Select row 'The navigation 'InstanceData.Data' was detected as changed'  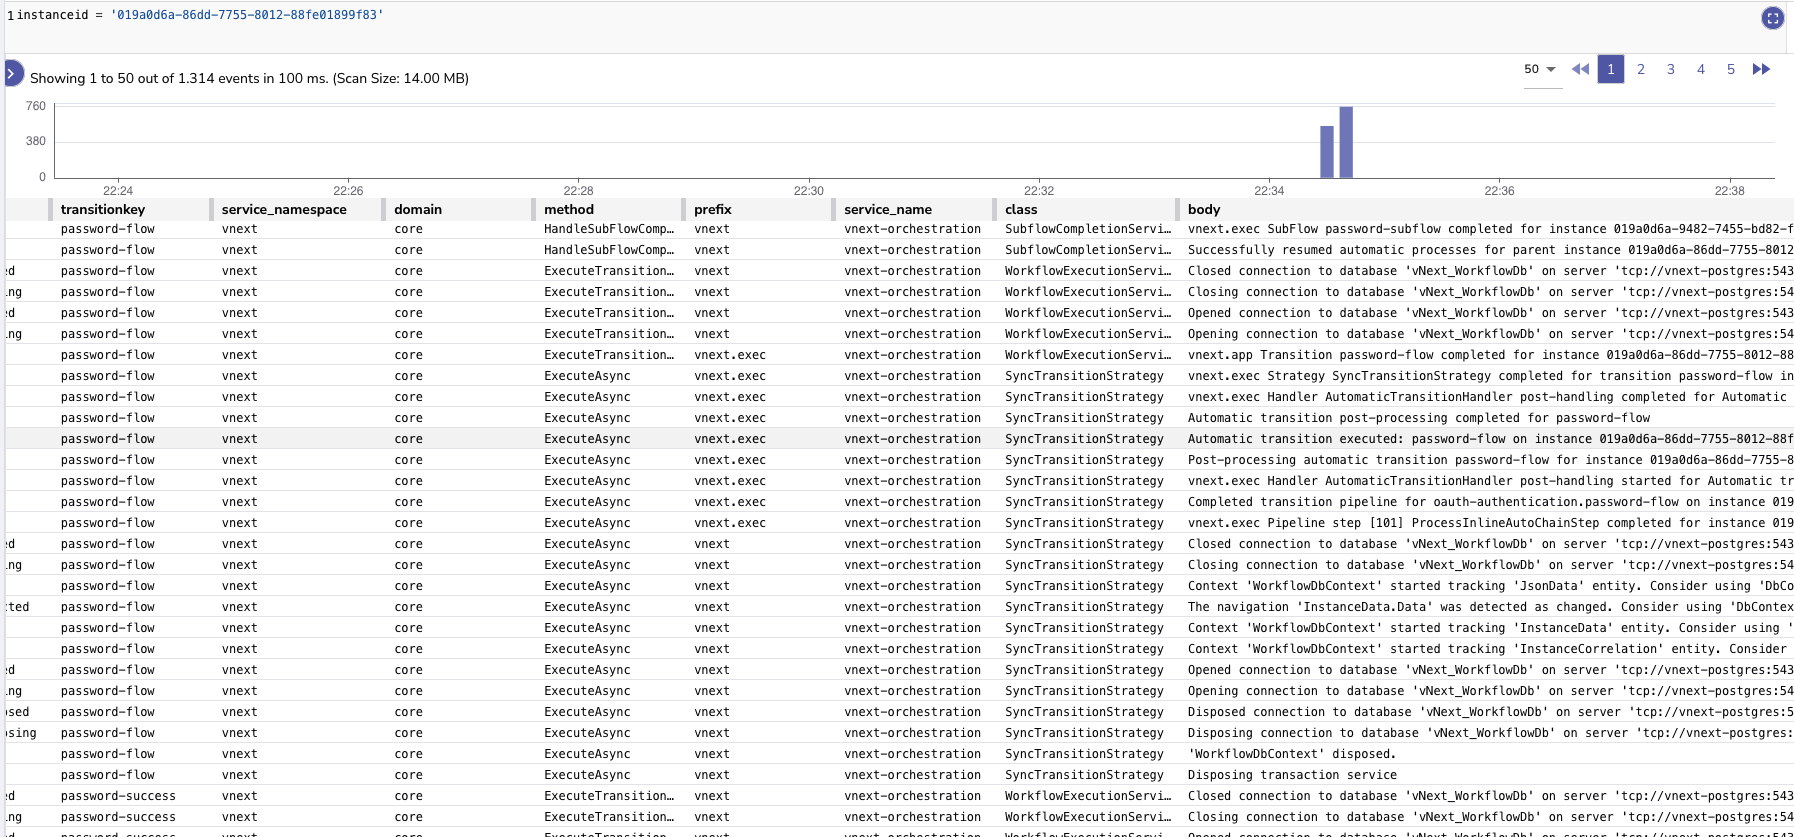click(x=900, y=607)
